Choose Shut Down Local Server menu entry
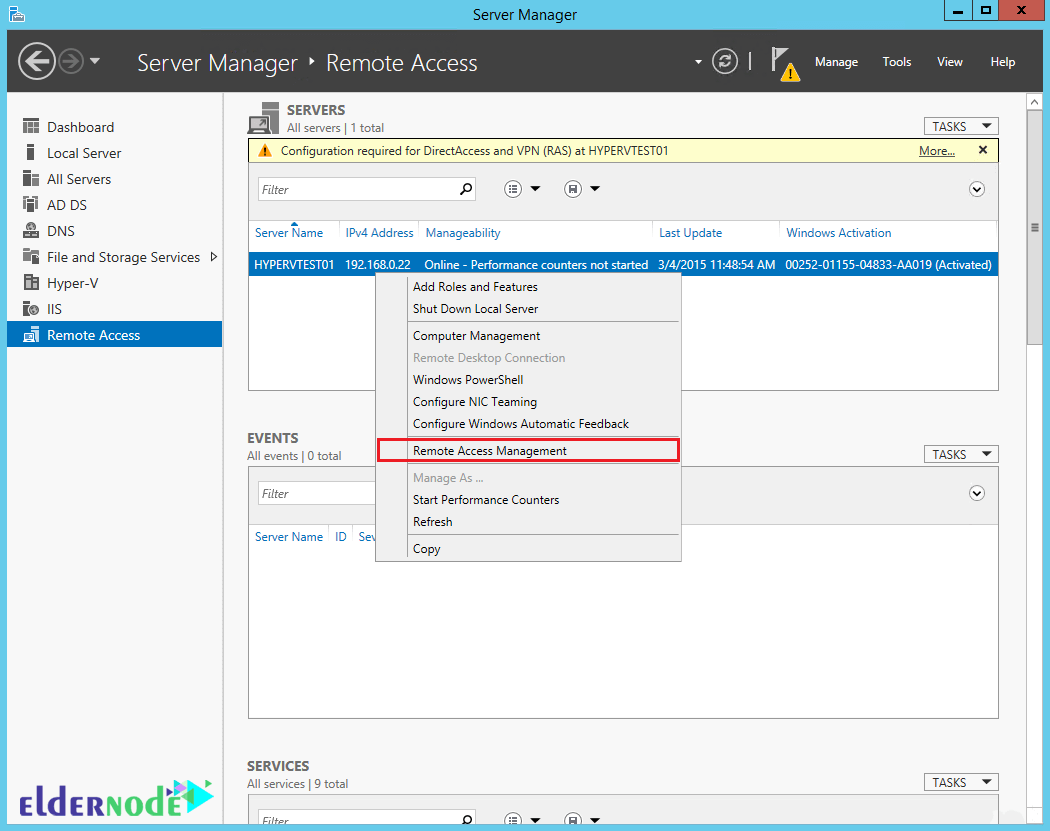 tap(529, 309)
